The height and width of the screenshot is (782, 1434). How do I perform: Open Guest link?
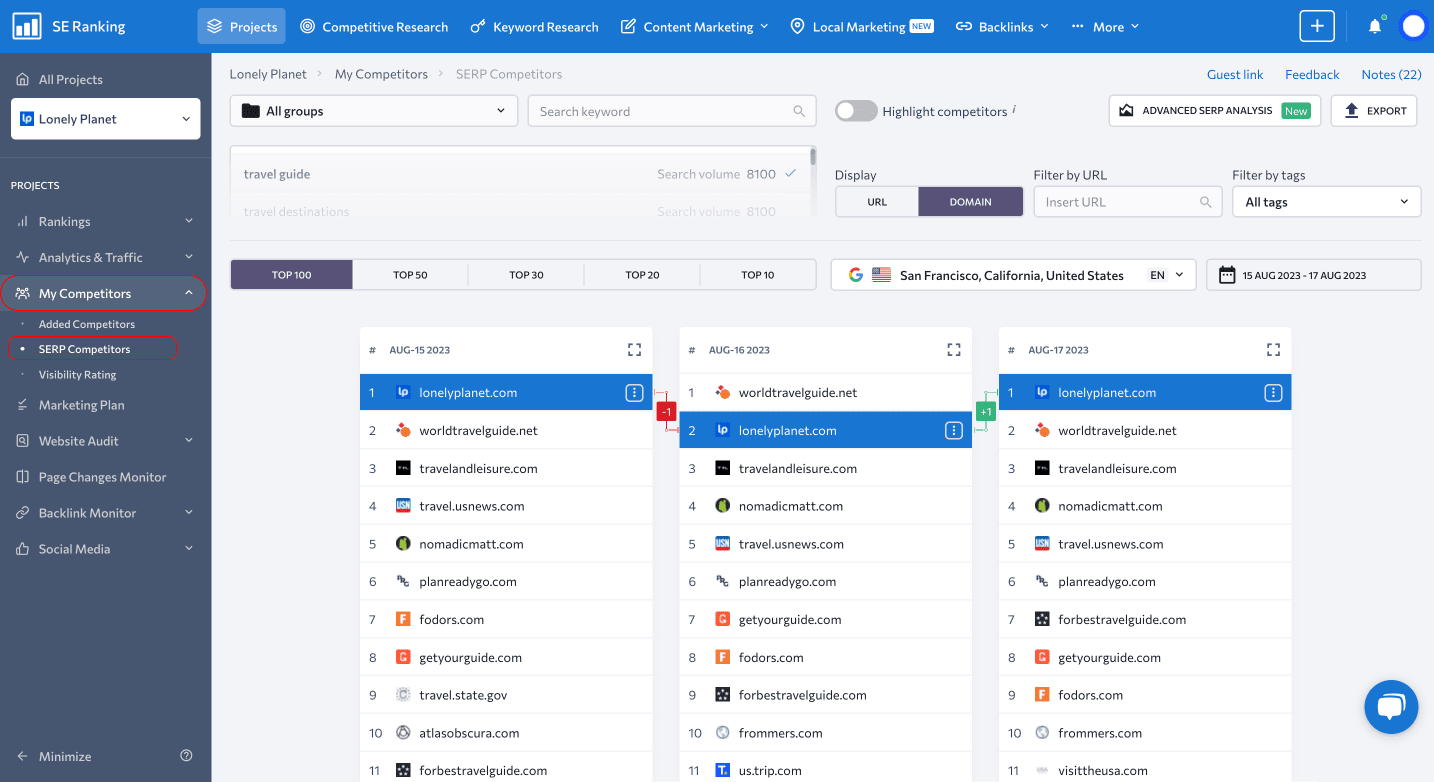coord(1235,74)
